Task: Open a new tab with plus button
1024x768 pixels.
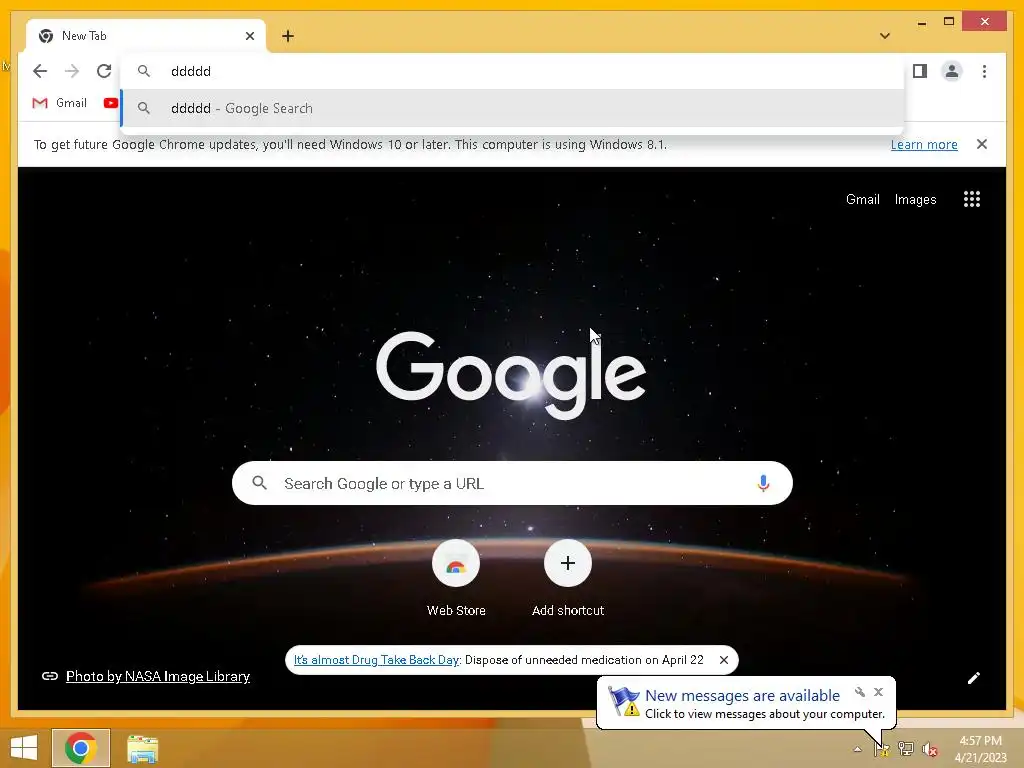Action: click(288, 36)
